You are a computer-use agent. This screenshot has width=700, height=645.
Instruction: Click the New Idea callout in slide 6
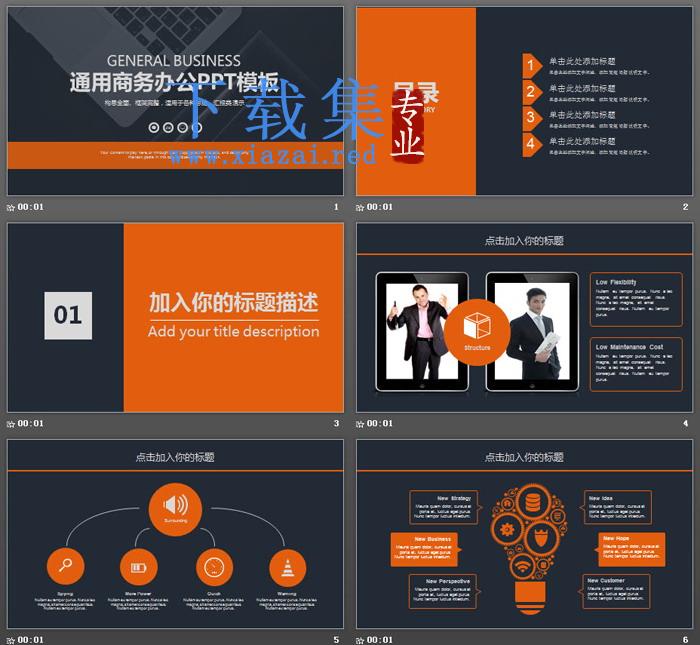click(617, 508)
